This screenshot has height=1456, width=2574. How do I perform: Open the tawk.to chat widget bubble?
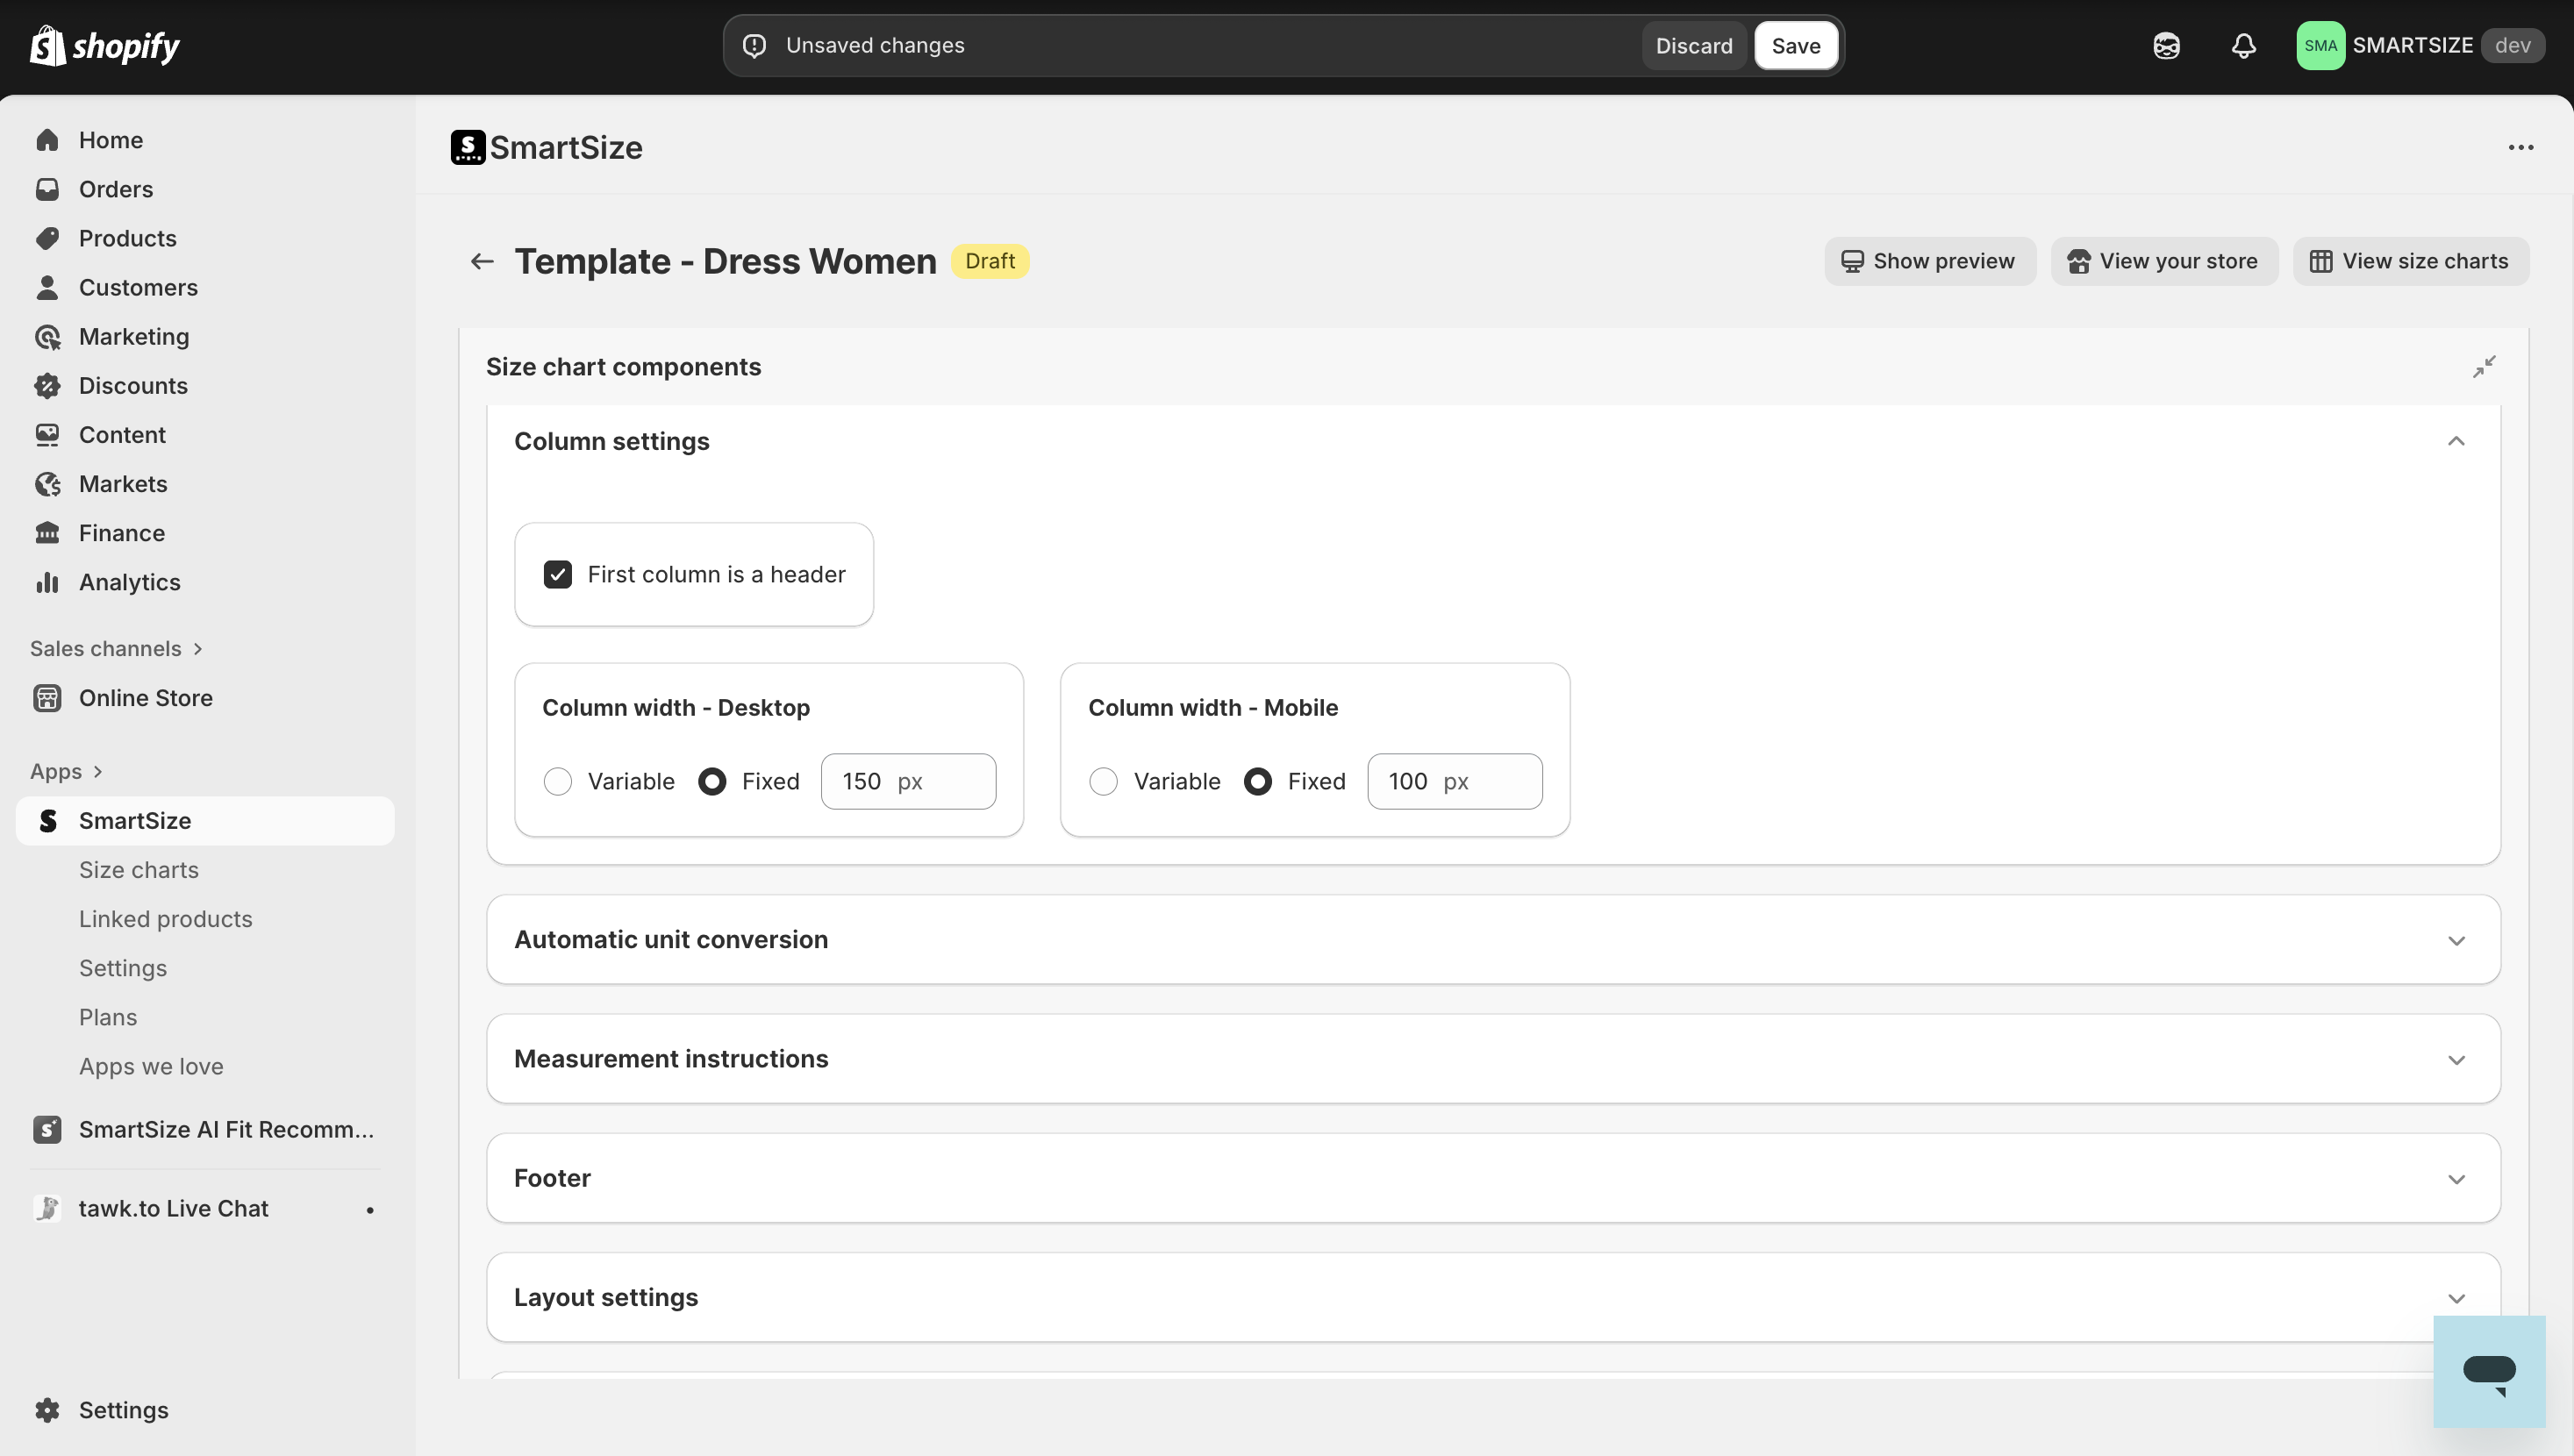[x=2488, y=1371]
